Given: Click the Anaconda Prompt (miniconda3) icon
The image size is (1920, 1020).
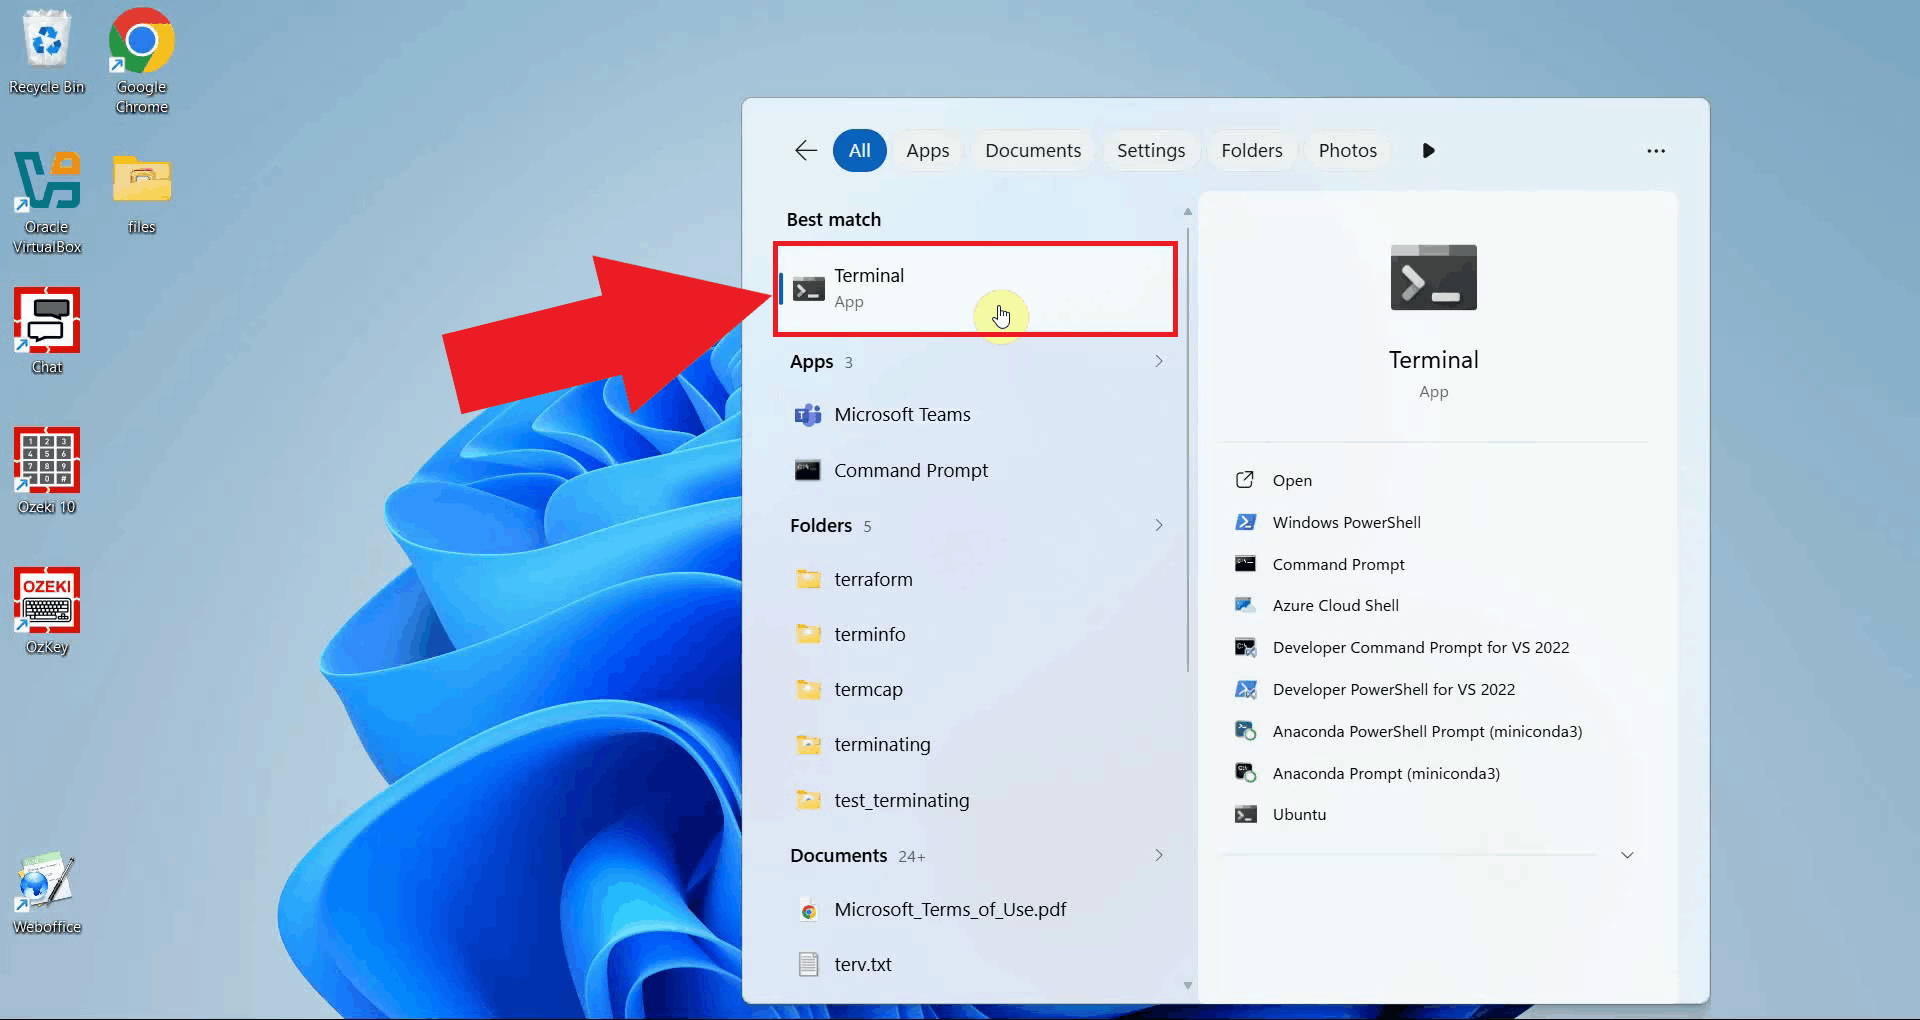Looking at the screenshot, I should (1245, 773).
